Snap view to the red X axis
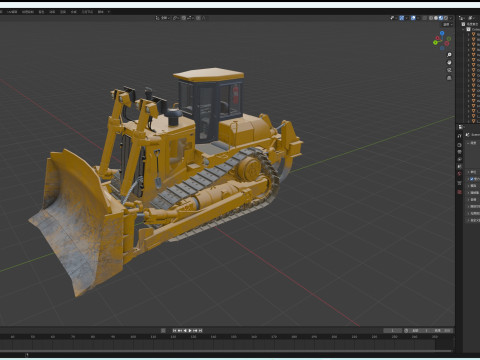Screen dimensions: 480x360 point(438,38)
